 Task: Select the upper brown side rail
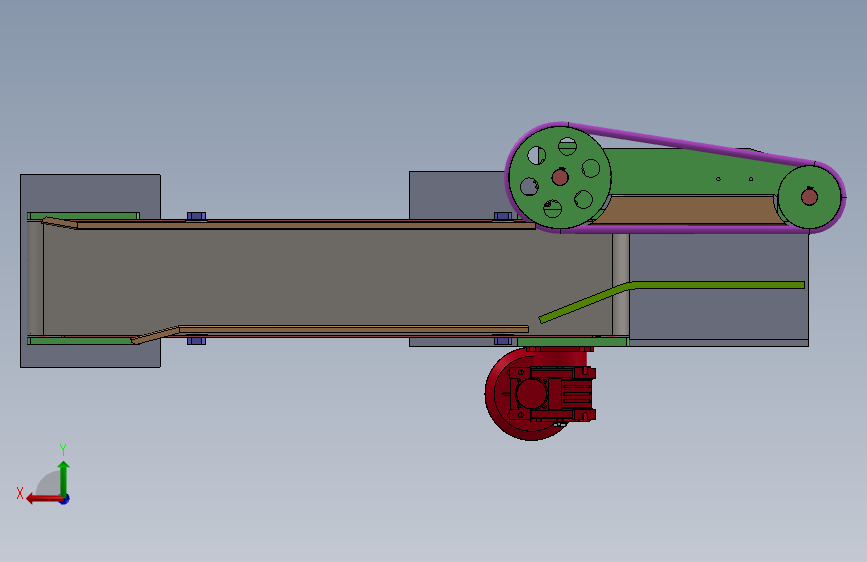(x=289, y=223)
